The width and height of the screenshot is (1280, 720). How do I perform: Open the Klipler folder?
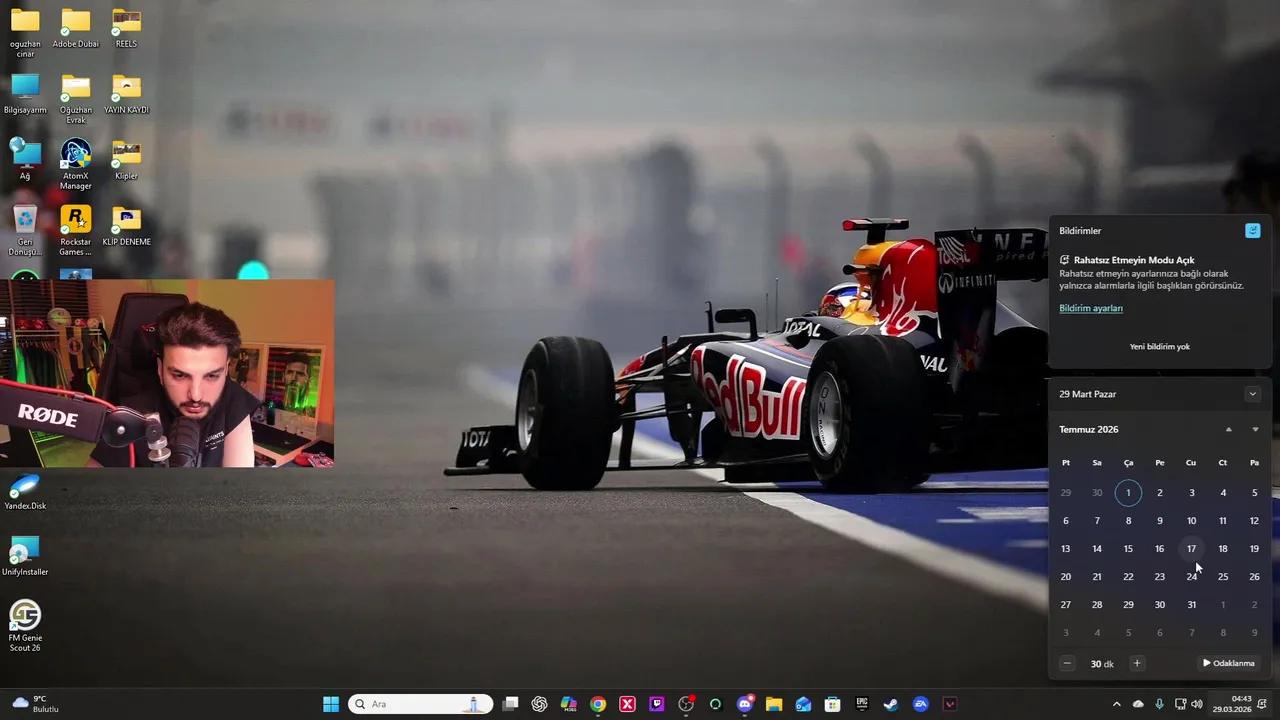click(x=126, y=160)
